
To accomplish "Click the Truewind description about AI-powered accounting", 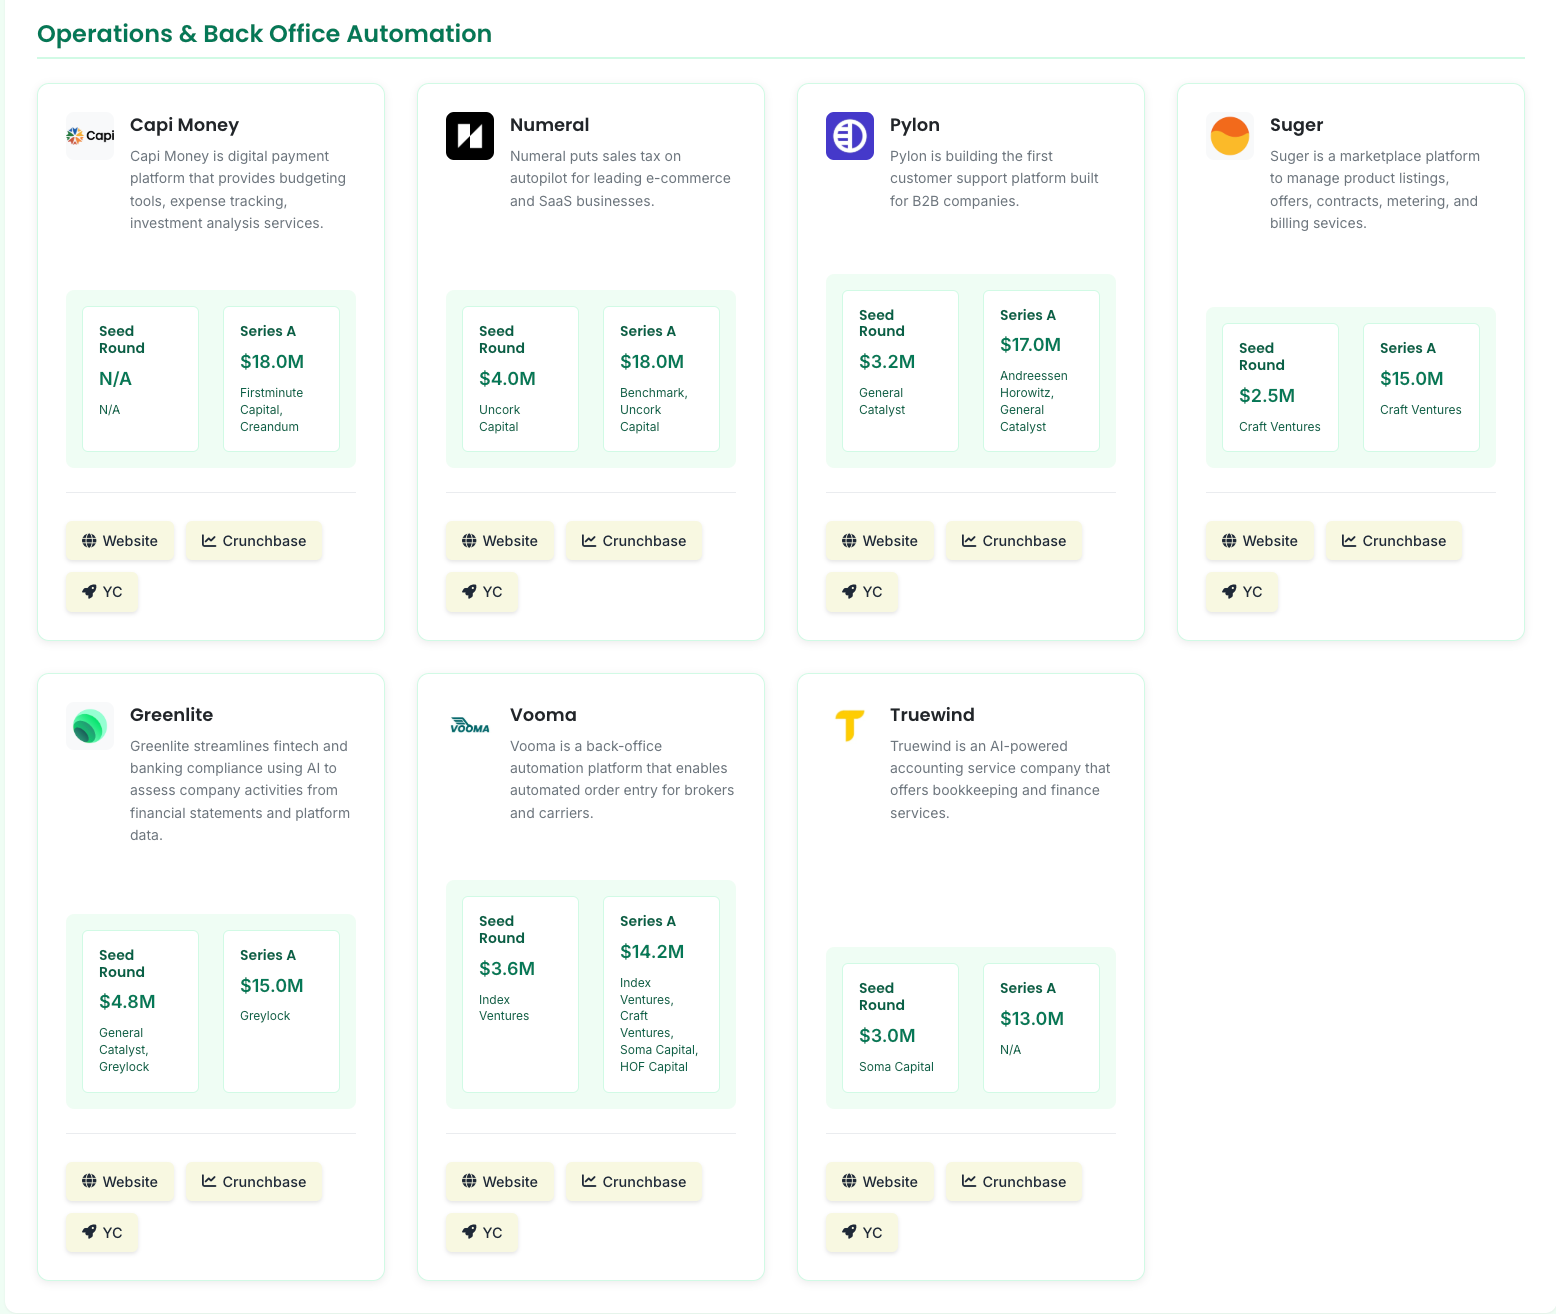I will pyautogui.click(x=1000, y=780).
